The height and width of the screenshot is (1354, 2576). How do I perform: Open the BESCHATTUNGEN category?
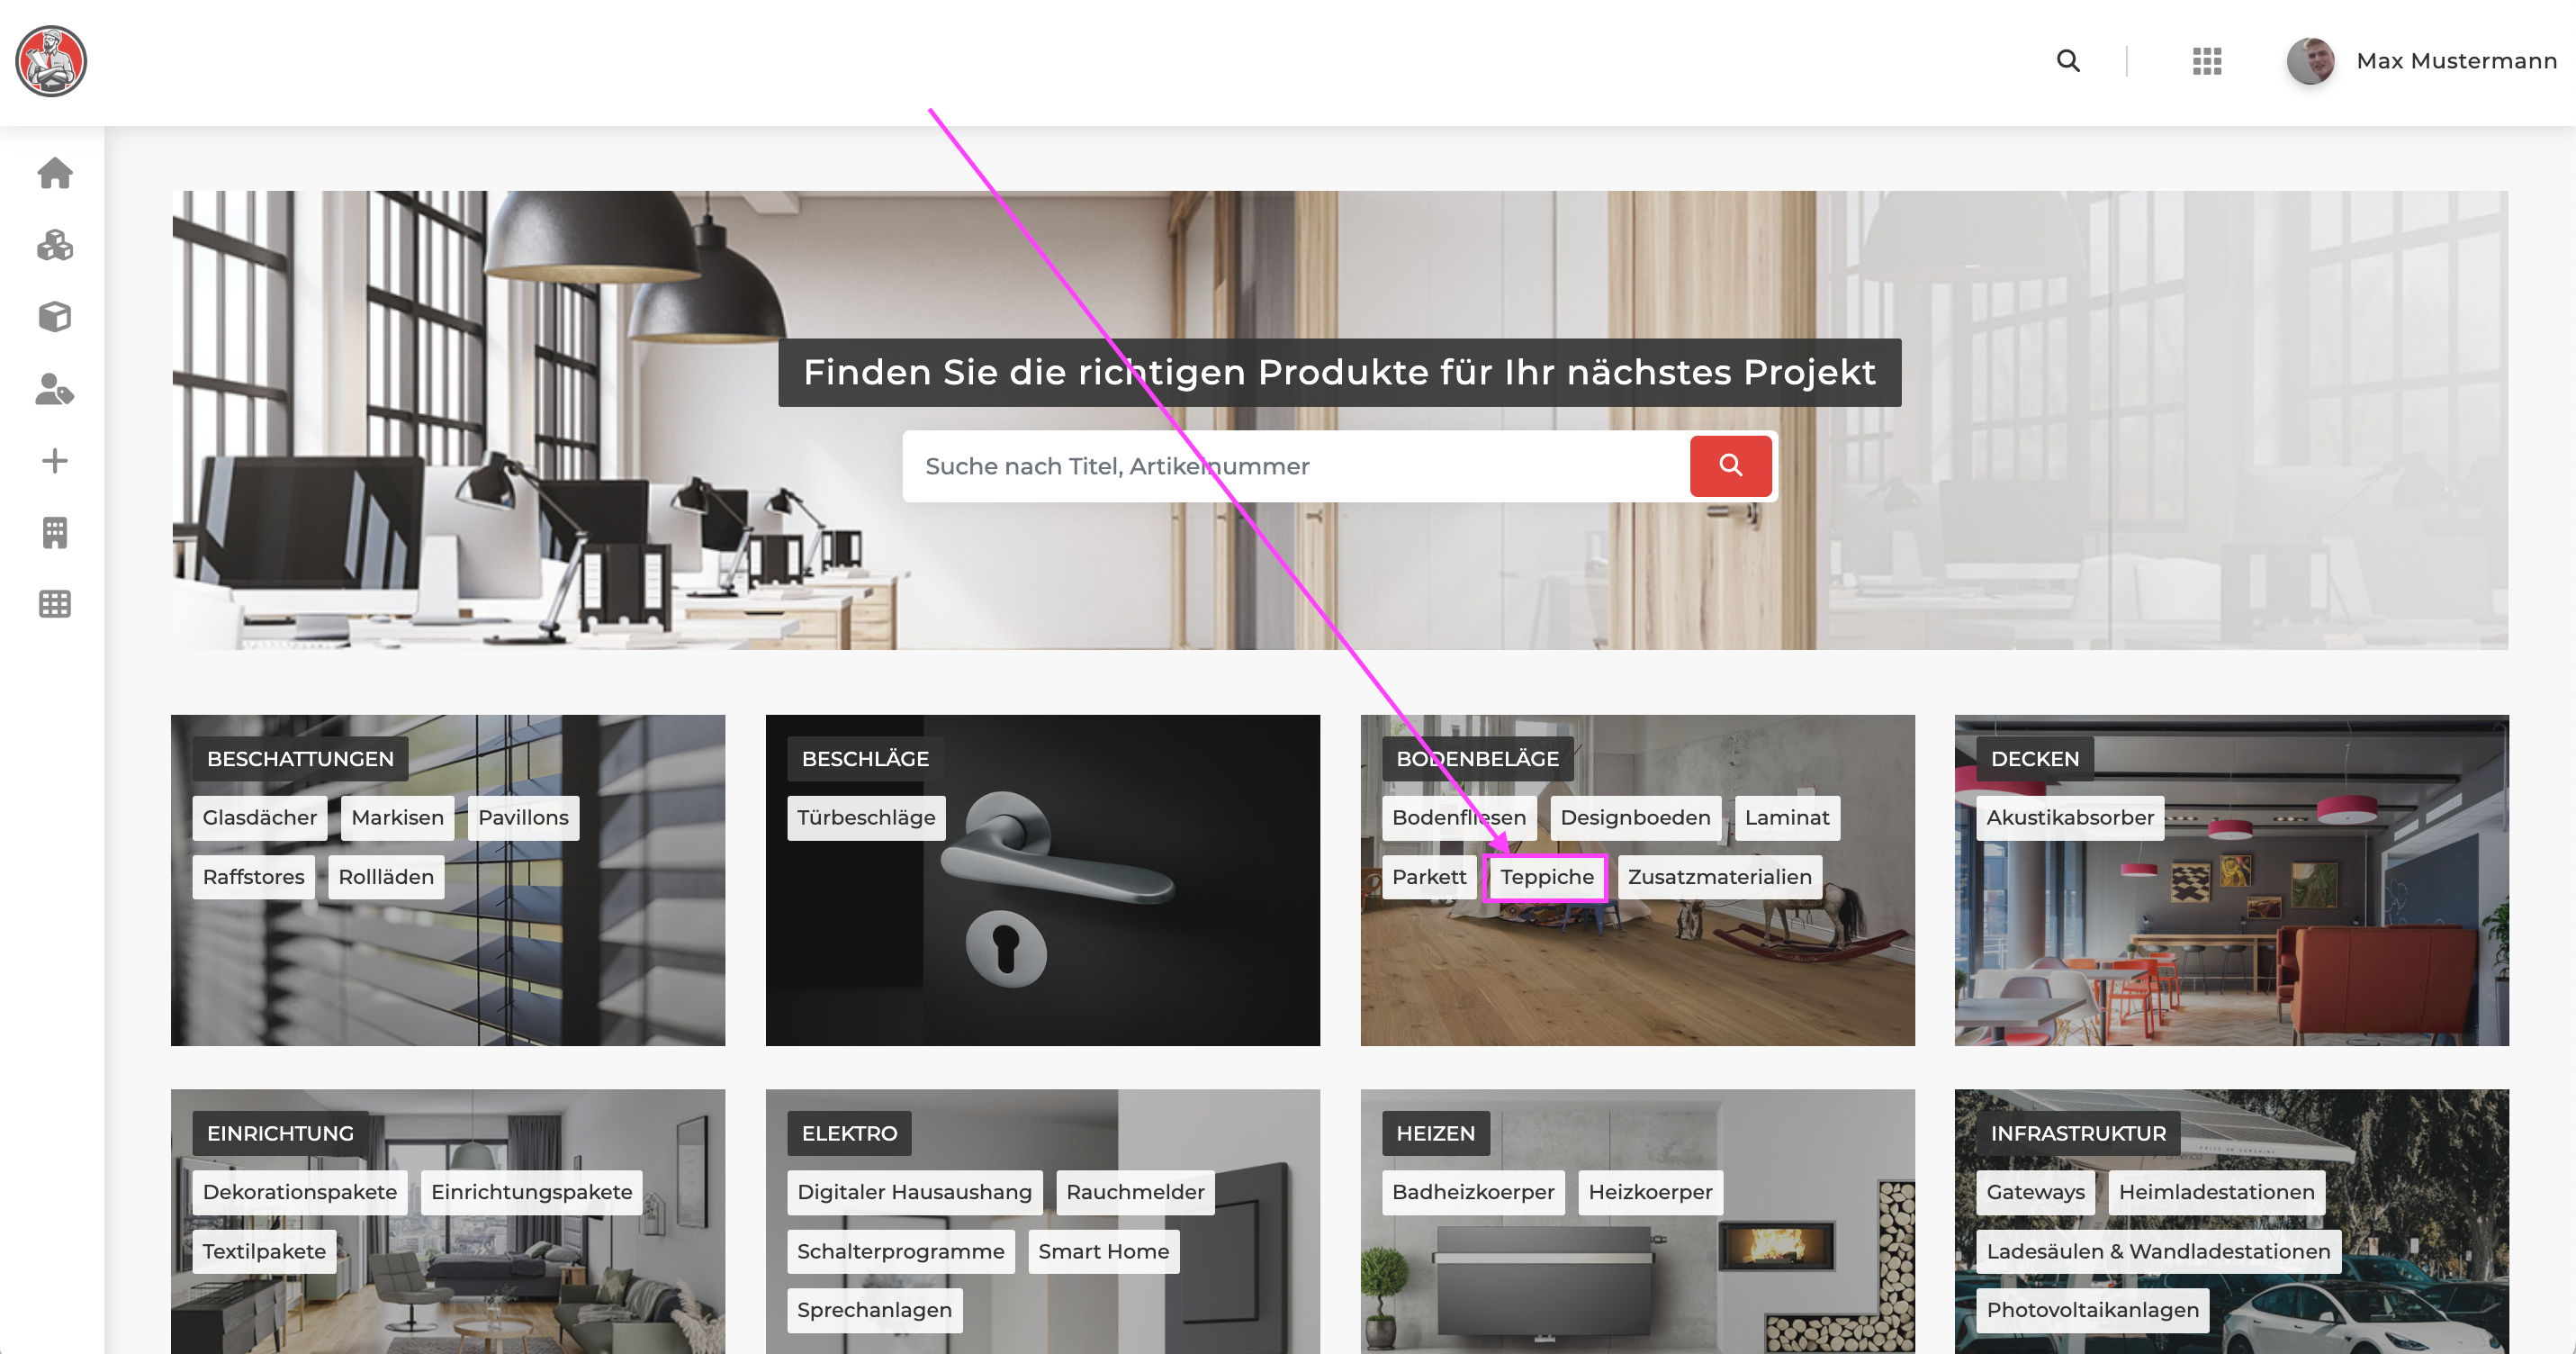click(300, 759)
